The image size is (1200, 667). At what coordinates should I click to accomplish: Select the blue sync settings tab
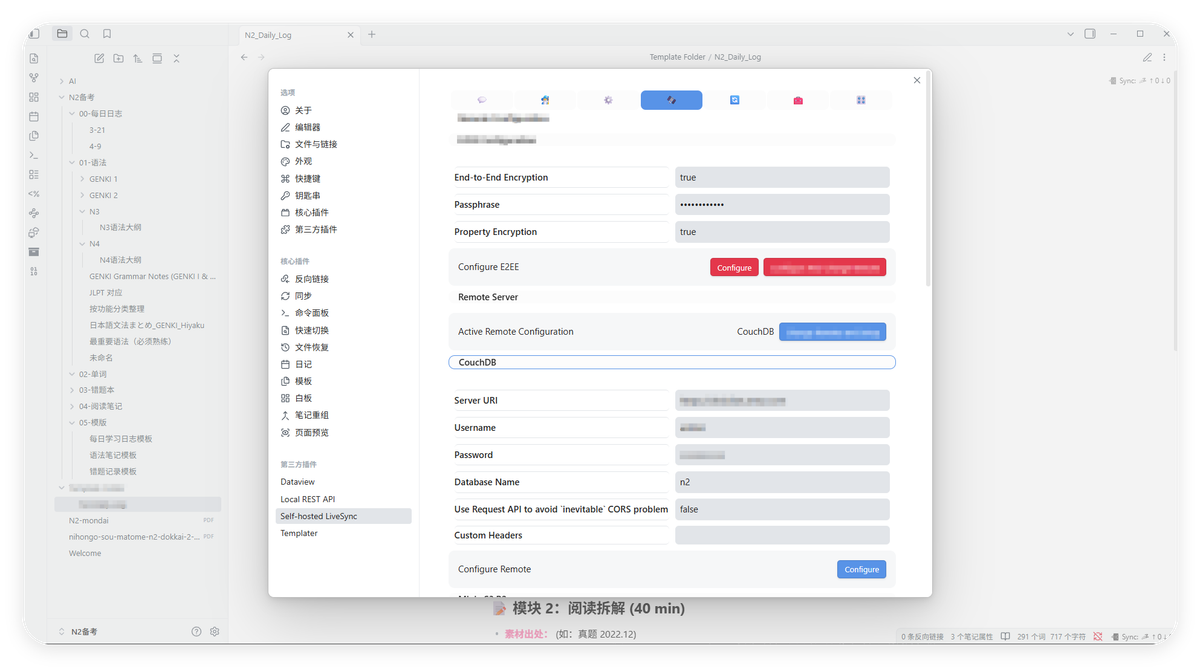point(734,100)
